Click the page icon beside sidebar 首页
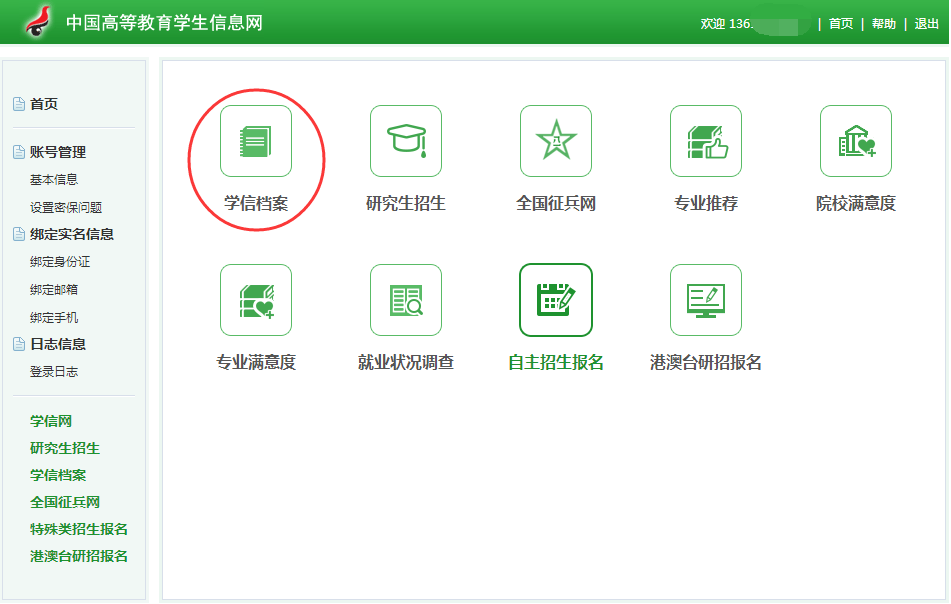Image resolution: width=951 pixels, height=604 pixels. [19, 104]
